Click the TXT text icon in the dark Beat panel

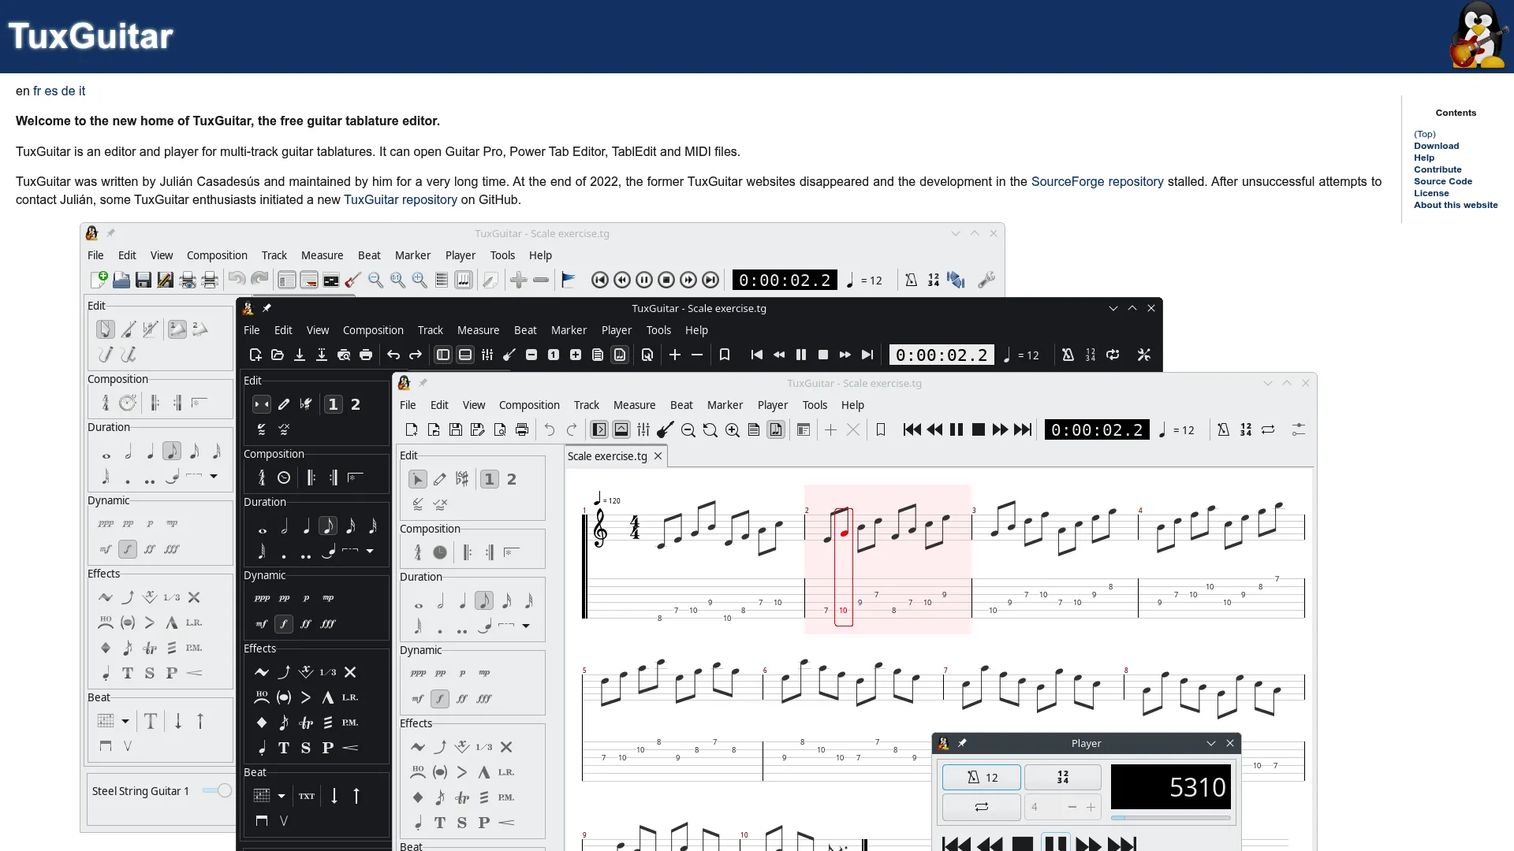click(307, 796)
